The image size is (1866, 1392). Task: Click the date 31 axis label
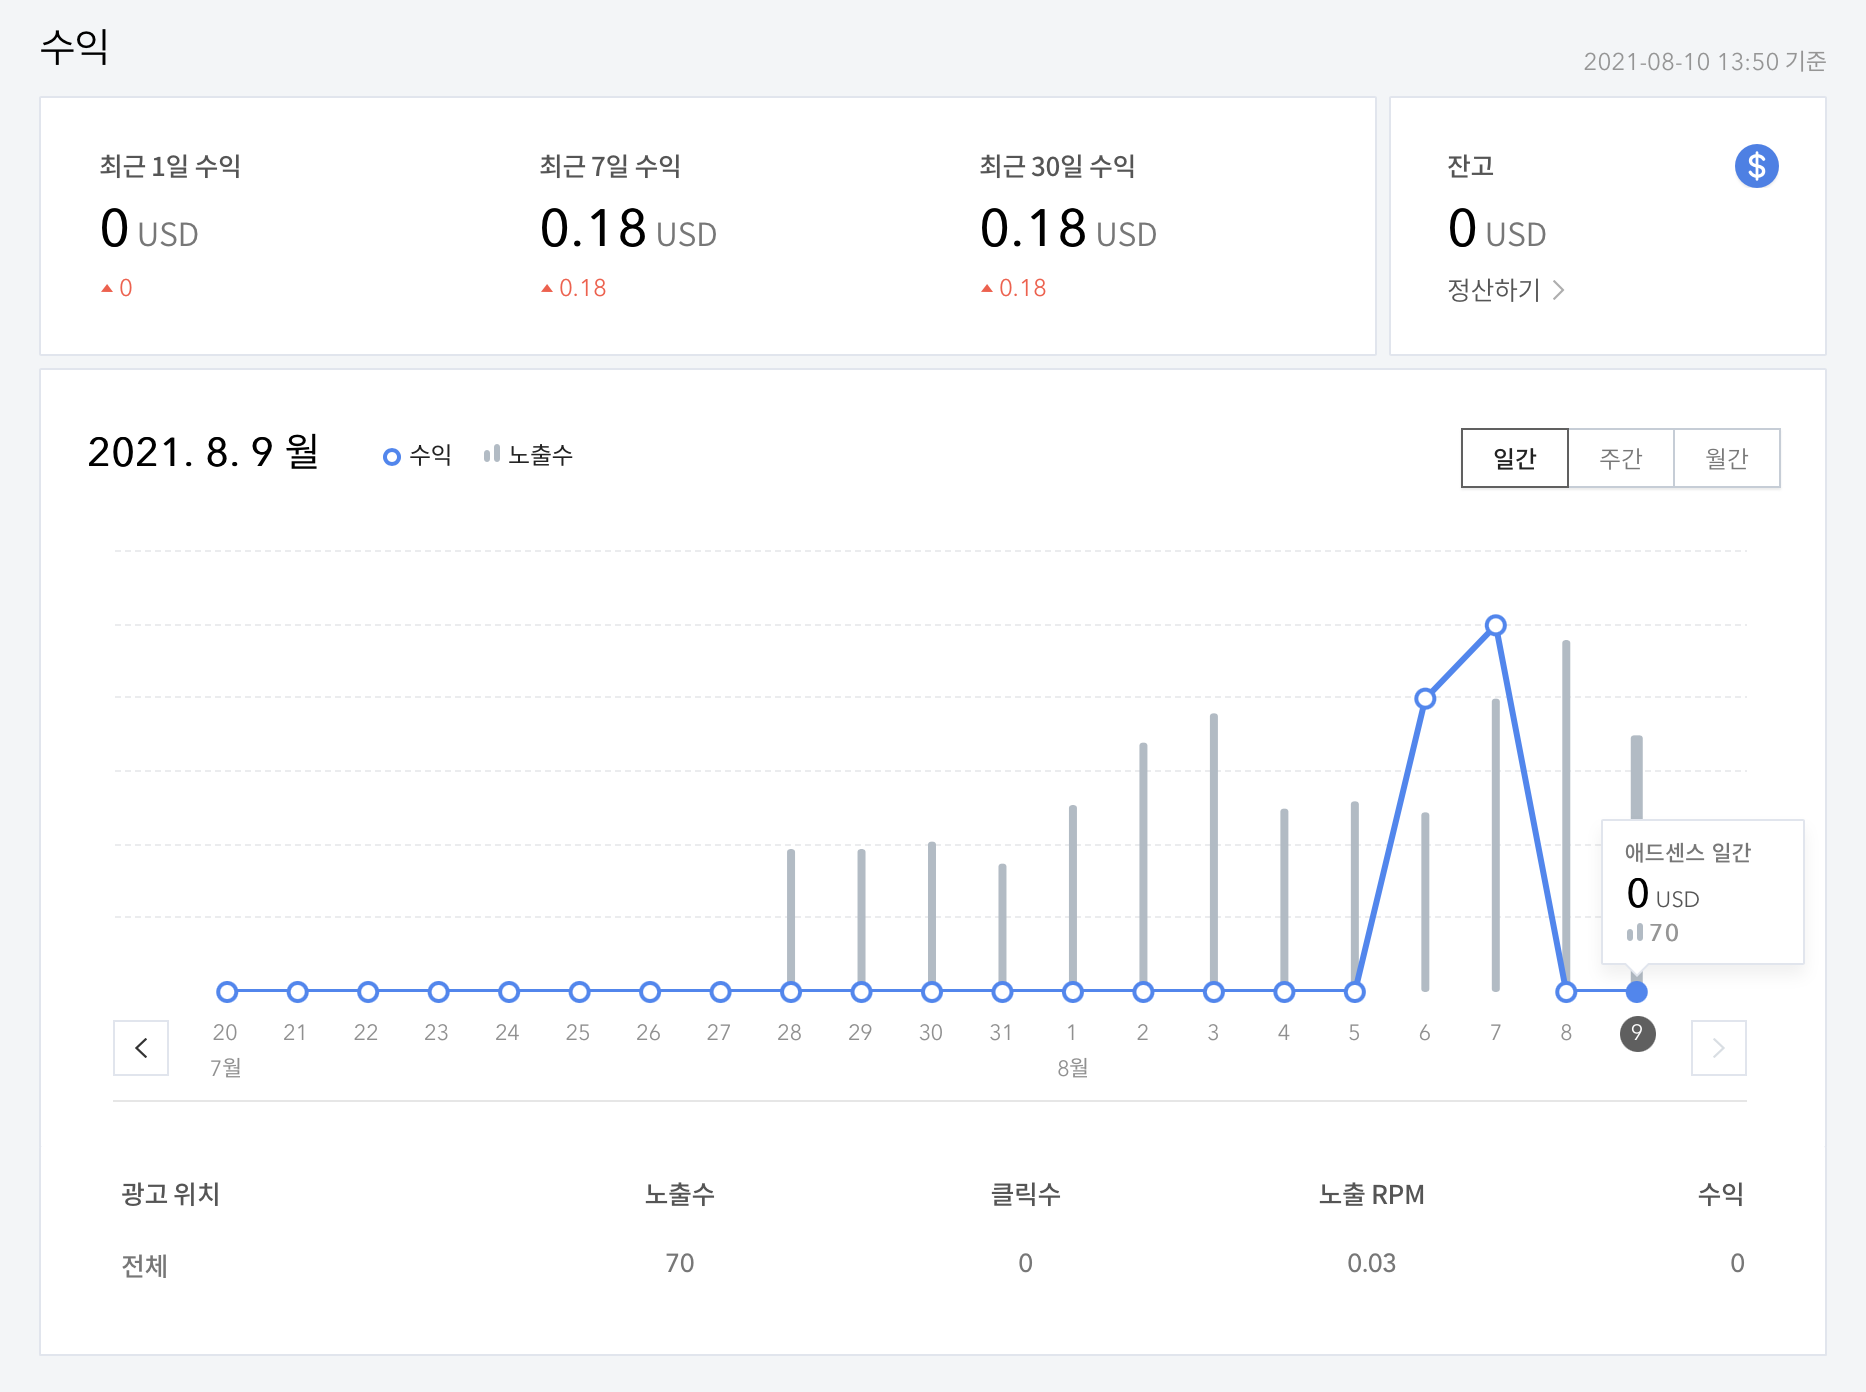[1001, 1033]
